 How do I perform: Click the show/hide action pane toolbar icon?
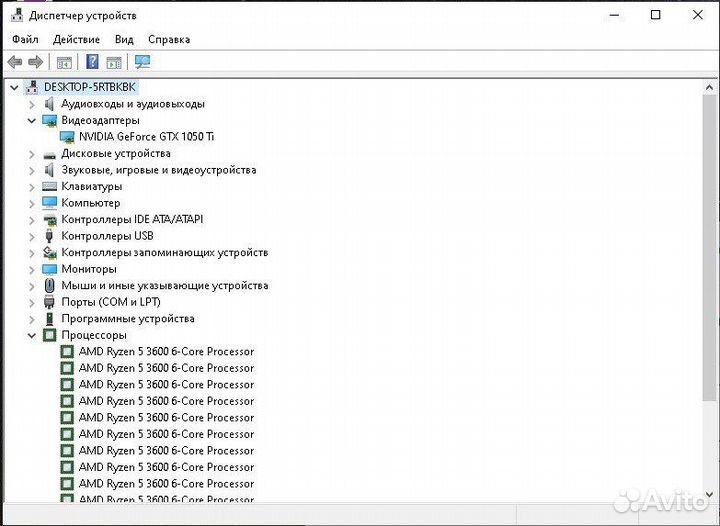(114, 62)
